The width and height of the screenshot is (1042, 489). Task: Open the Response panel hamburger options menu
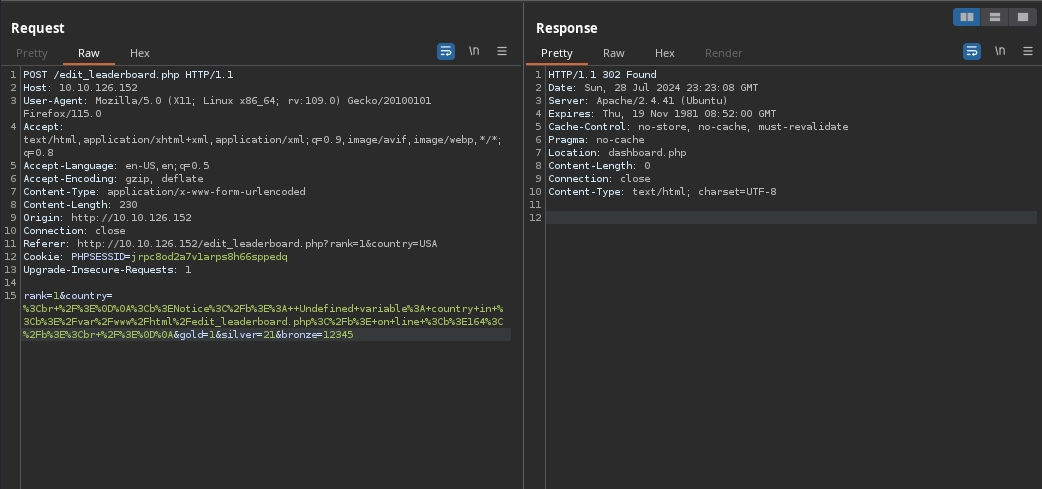click(x=1027, y=51)
